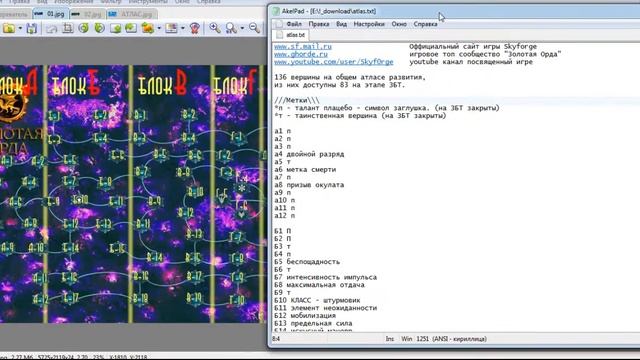The height and width of the screenshot is (360, 640).
Task: Zoom in with the plus magnifier
Action: [x=215, y=28]
